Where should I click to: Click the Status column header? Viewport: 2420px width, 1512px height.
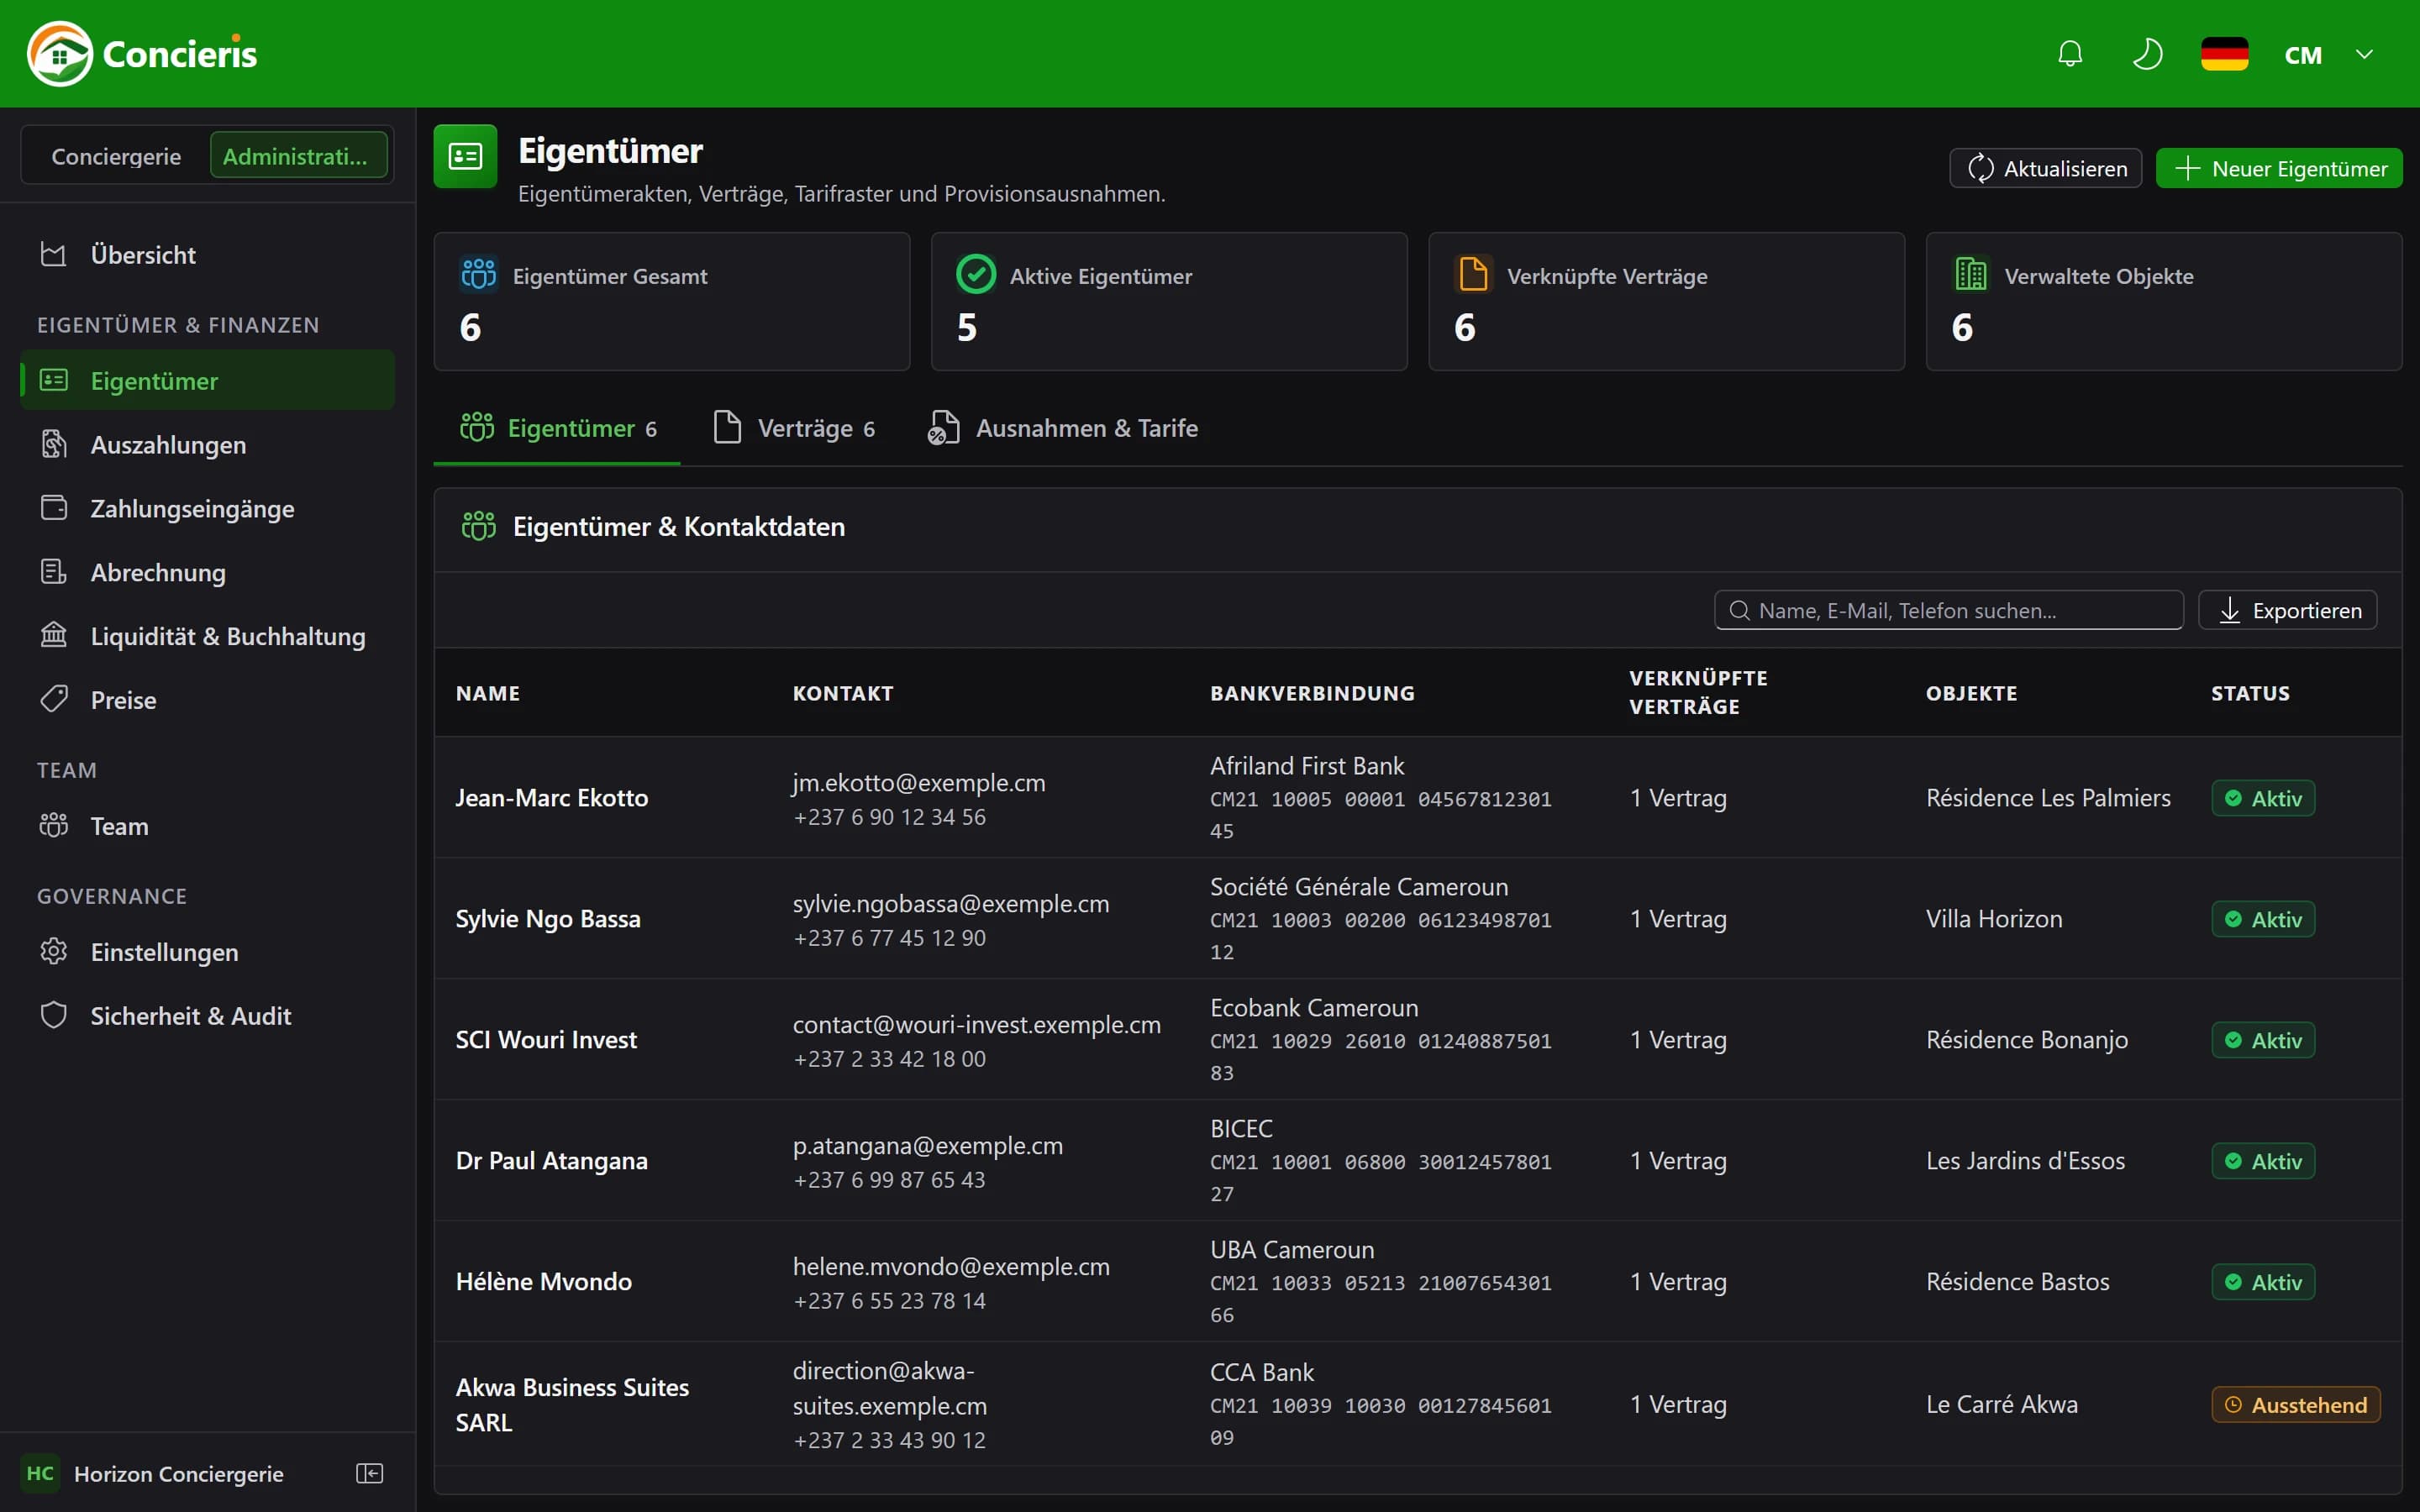click(2250, 693)
